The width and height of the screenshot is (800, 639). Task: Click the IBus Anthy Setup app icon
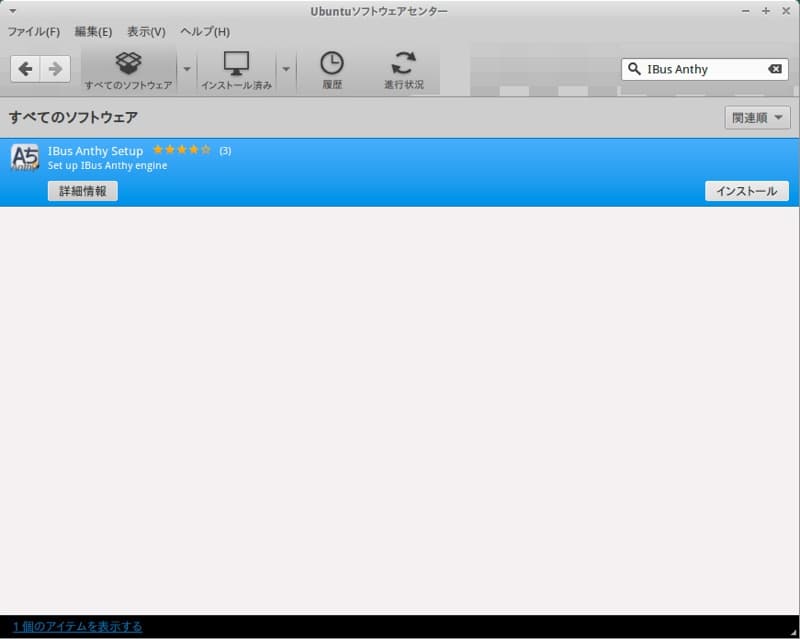[24, 157]
